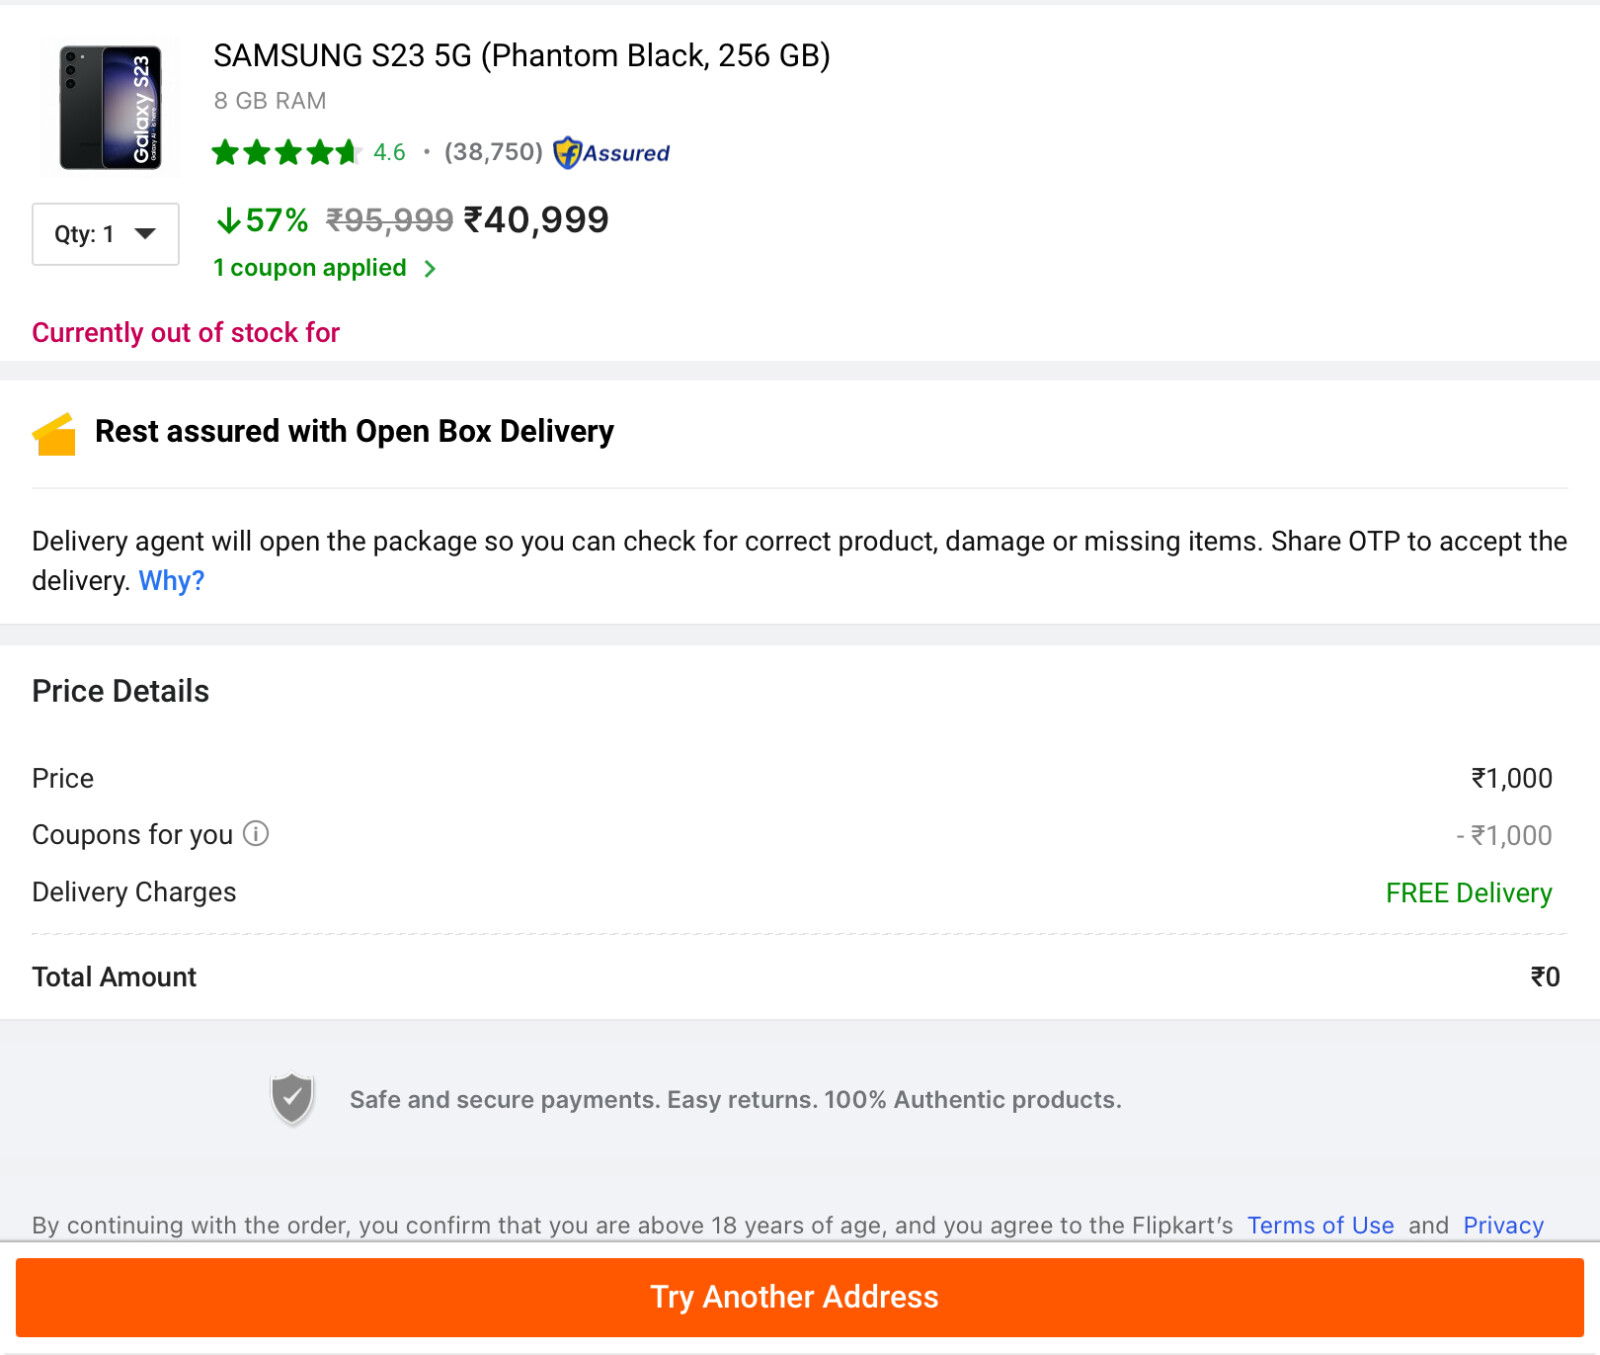Click the Flipkart Assured badge icon
The width and height of the screenshot is (1600, 1355).
pyautogui.click(x=567, y=153)
